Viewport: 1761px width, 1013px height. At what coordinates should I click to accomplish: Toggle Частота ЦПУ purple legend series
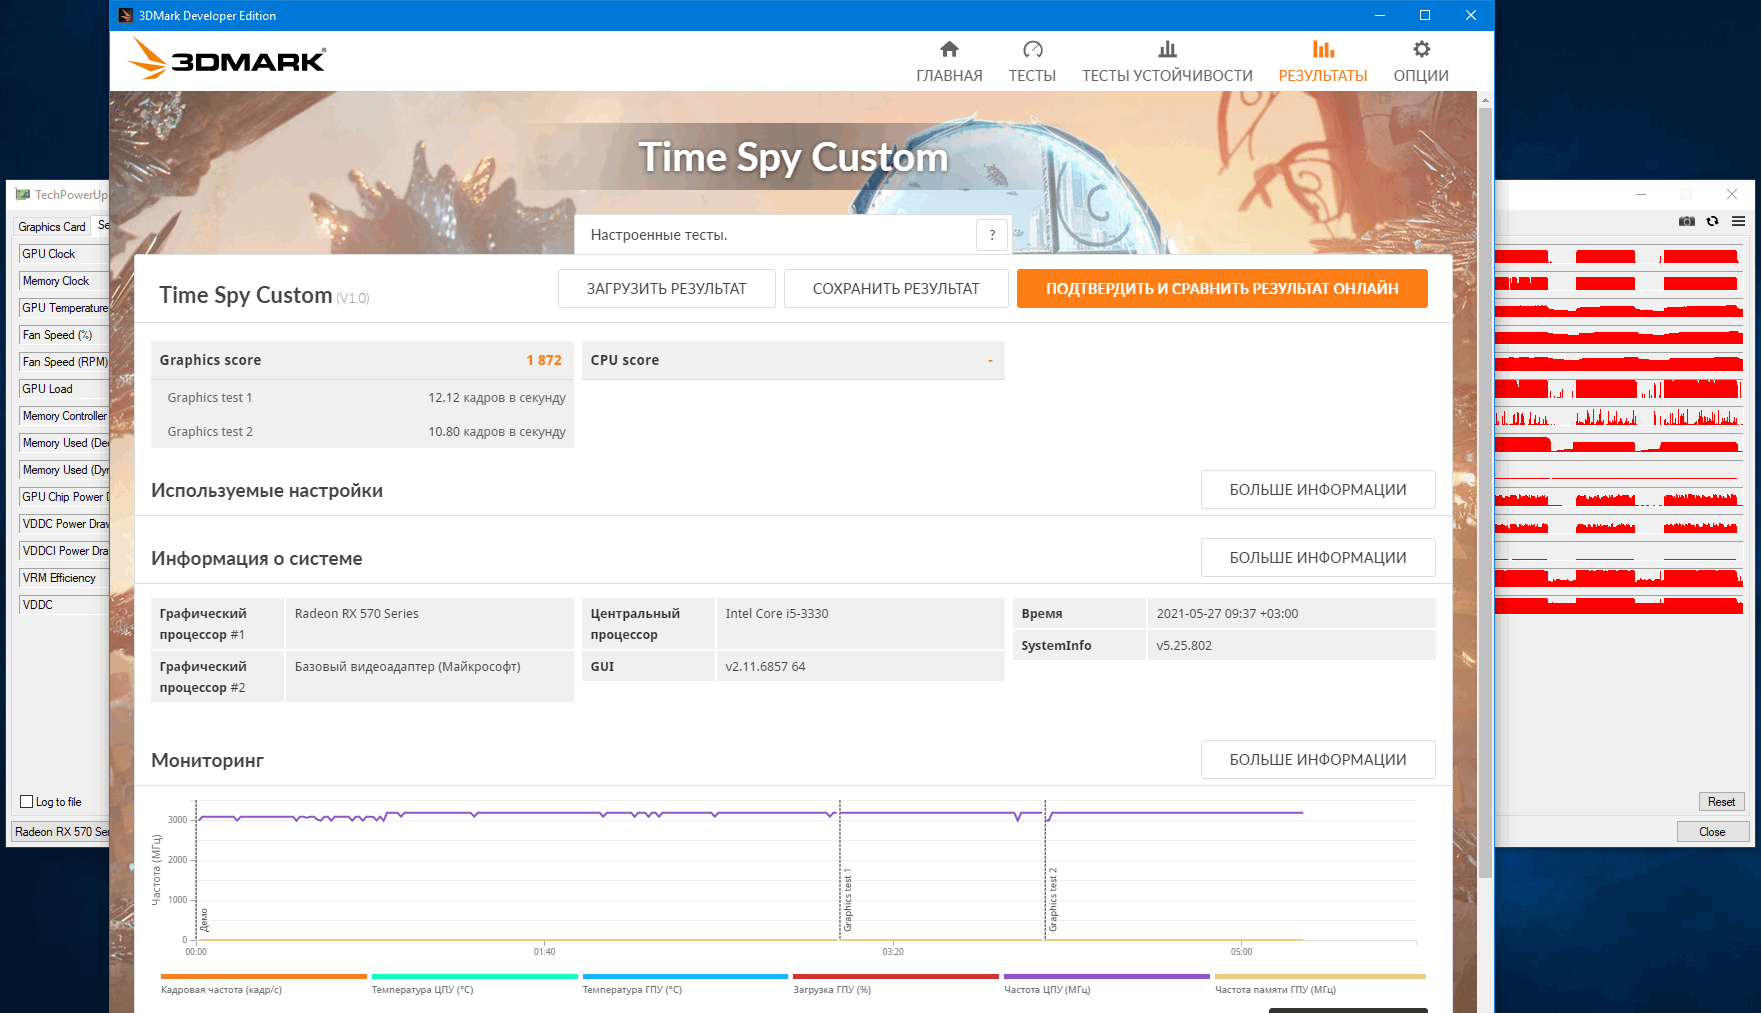1106,983
